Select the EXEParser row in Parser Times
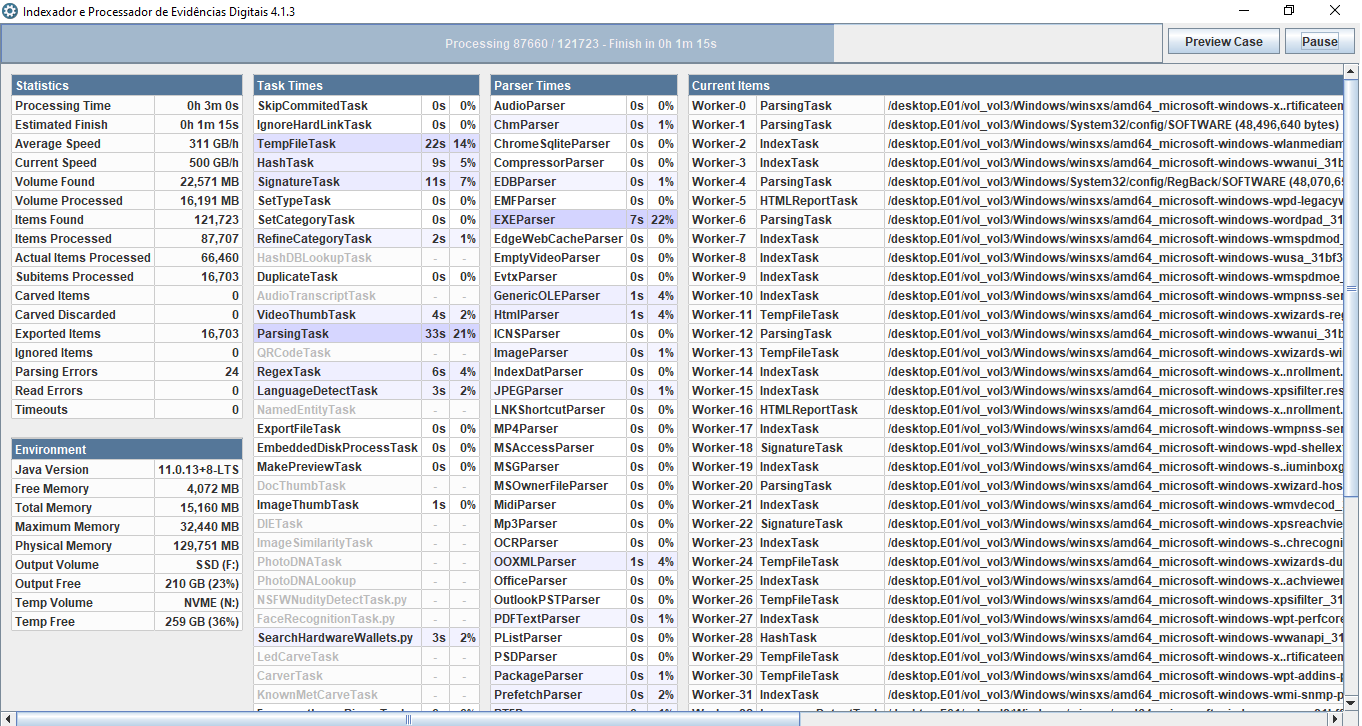1362x726 pixels. [x=560, y=219]
